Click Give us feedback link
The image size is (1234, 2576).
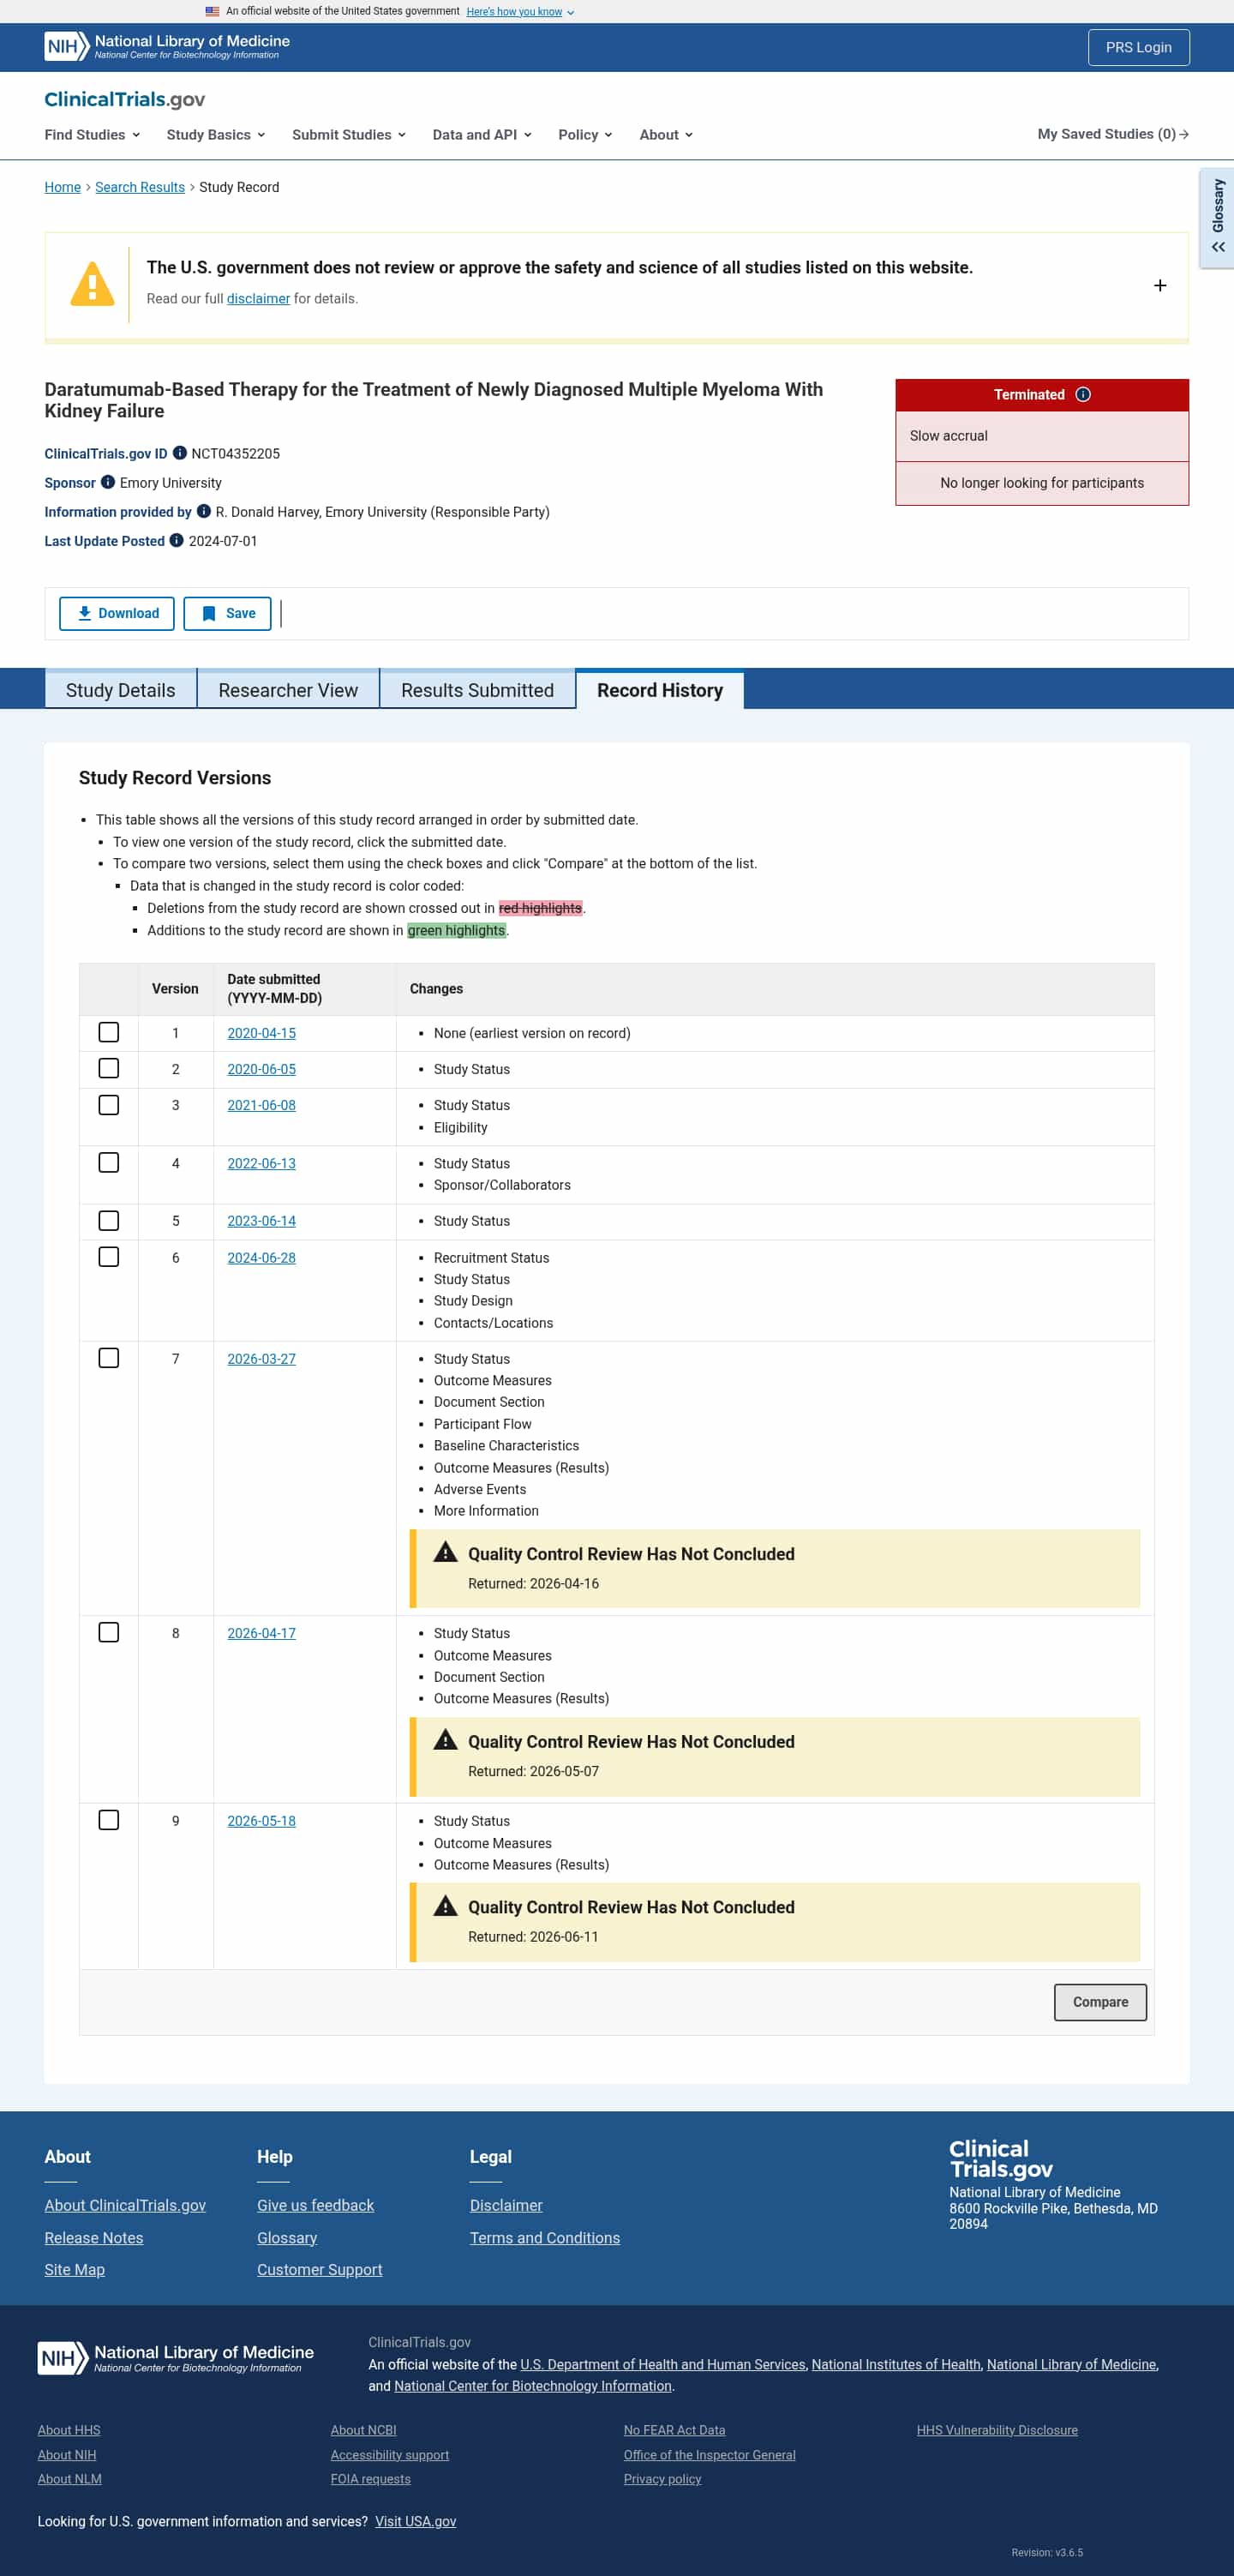tap(315, 2205)
